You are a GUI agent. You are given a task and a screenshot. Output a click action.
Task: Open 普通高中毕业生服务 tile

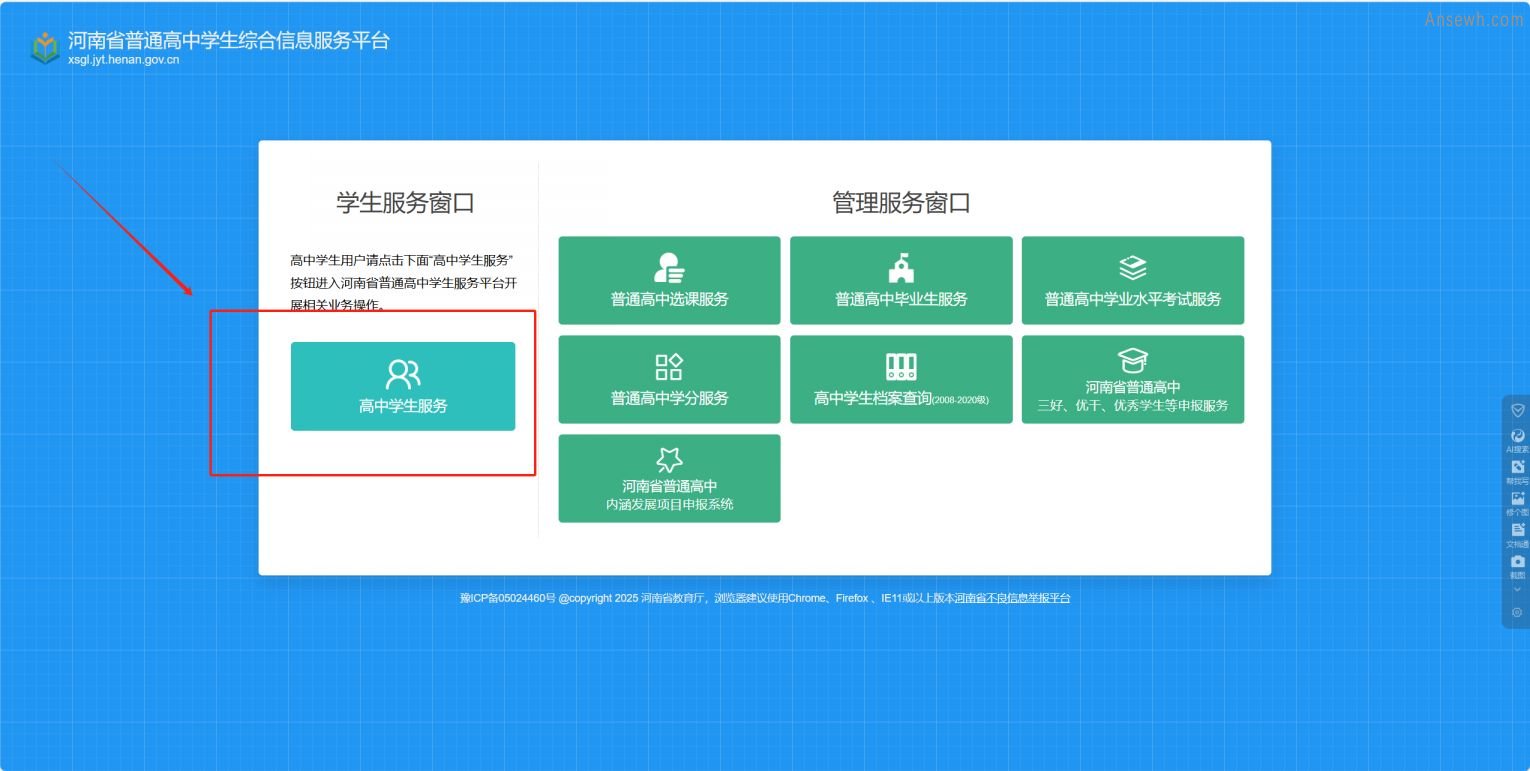tap(901, 281)
